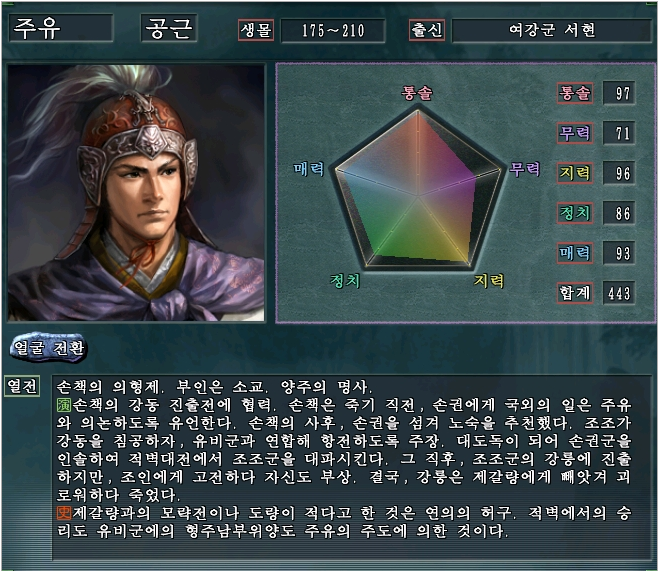Click the Zhou Yu character portrait
The image size is (659, 571).
pos(136,193)
